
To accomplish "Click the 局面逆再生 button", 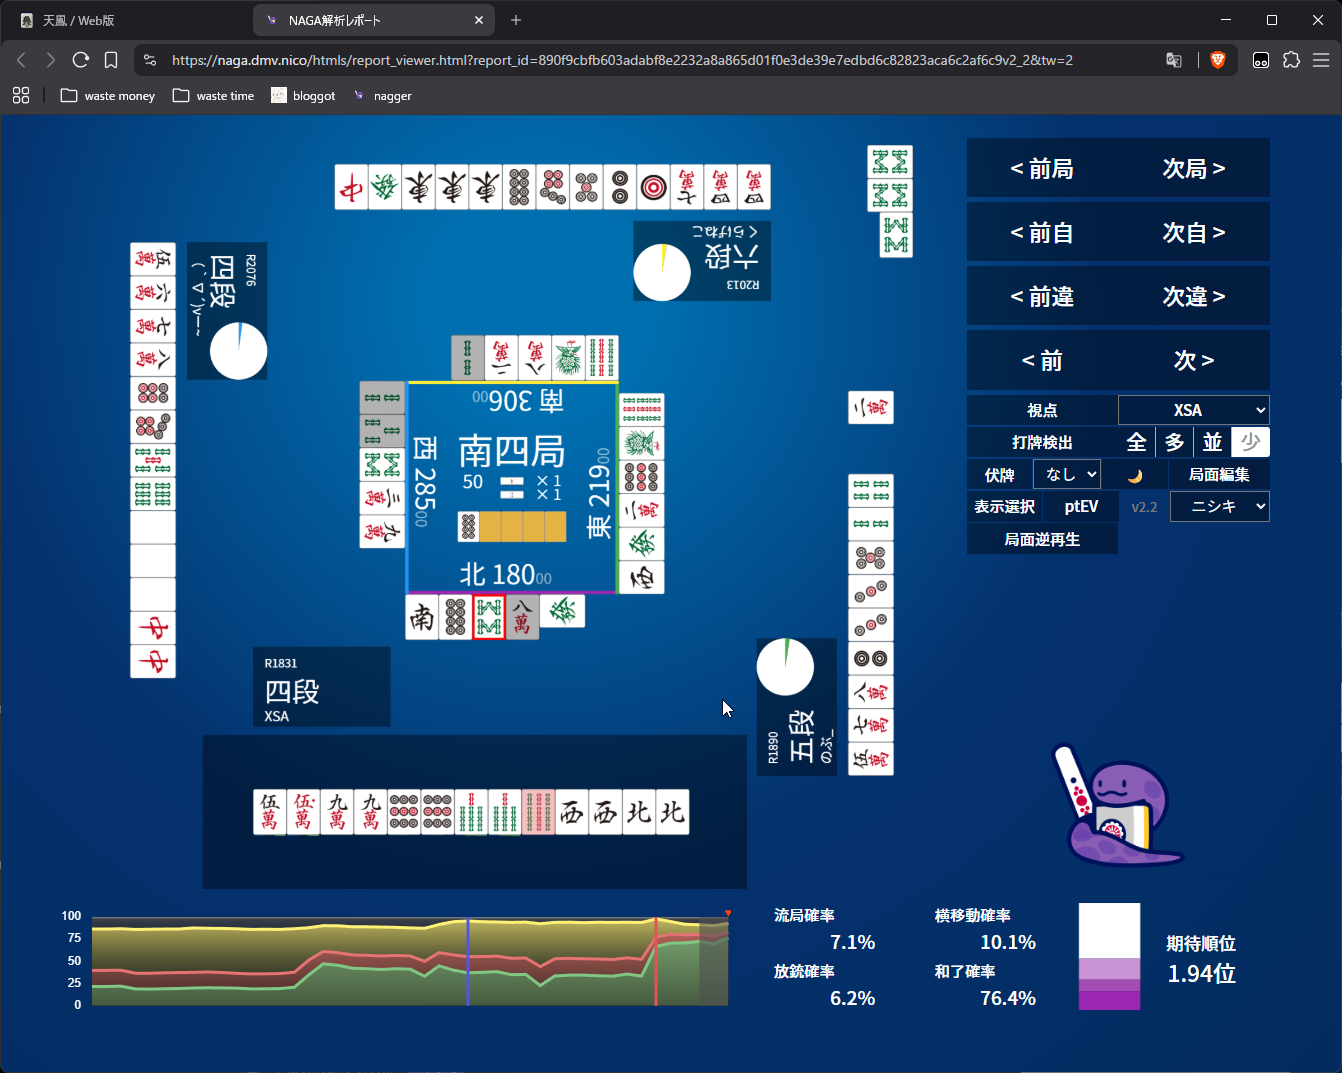I will (x=1042, y=540).
